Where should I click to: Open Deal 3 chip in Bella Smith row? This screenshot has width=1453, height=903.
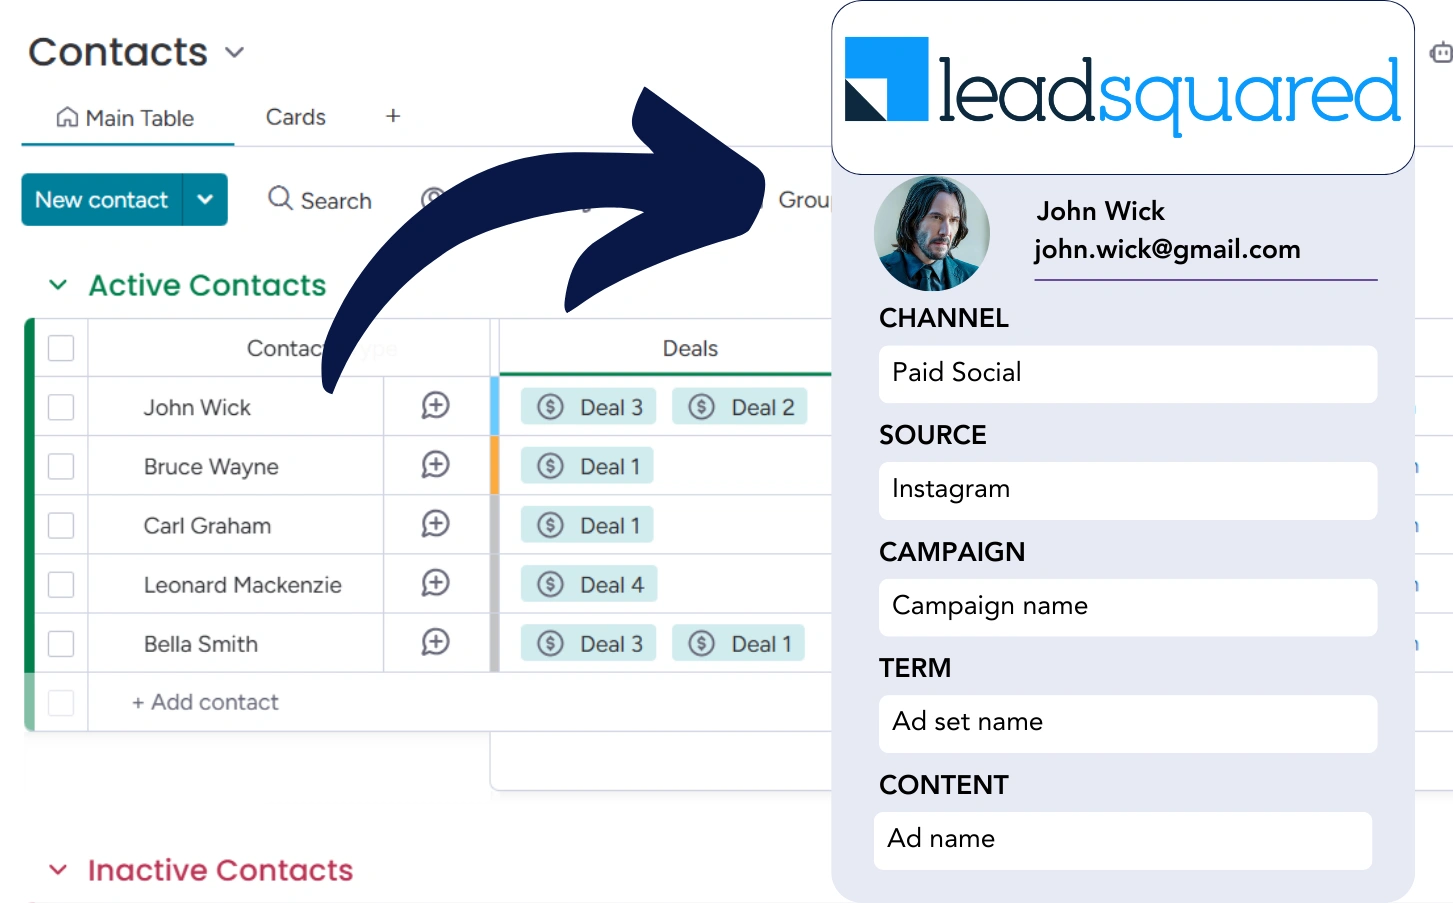(x=589, y=643)
